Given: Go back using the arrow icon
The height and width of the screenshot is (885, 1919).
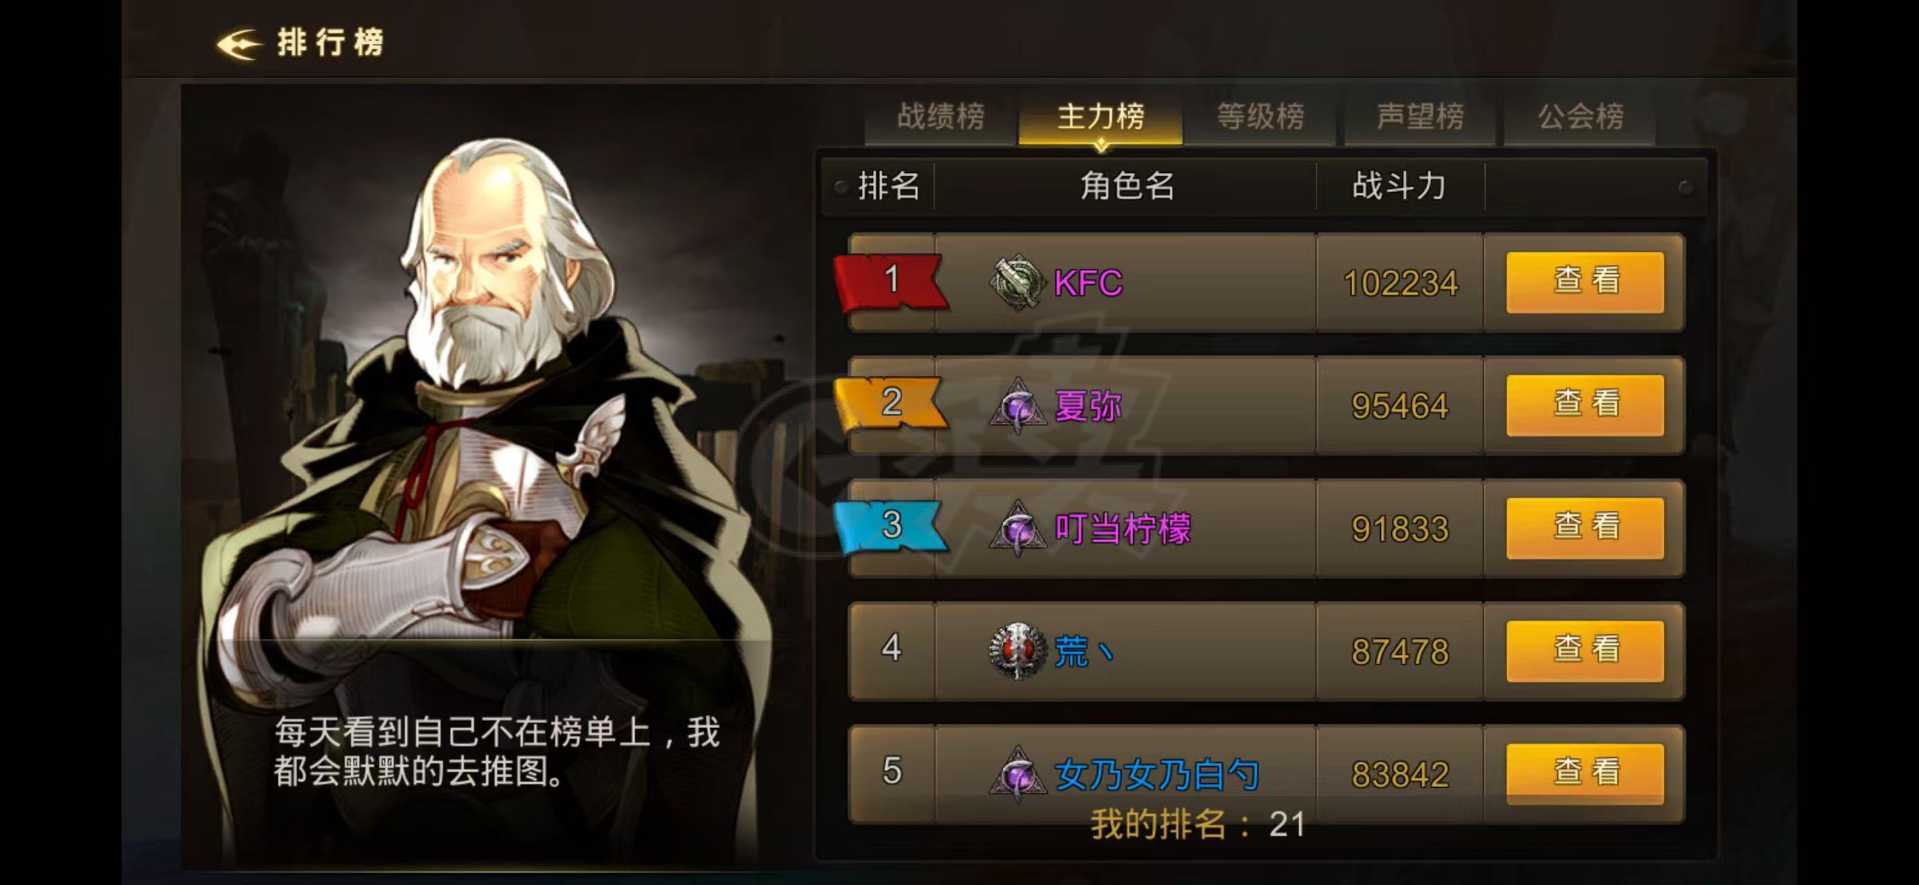Looking at the screenshot, I should tap(239, 43).
